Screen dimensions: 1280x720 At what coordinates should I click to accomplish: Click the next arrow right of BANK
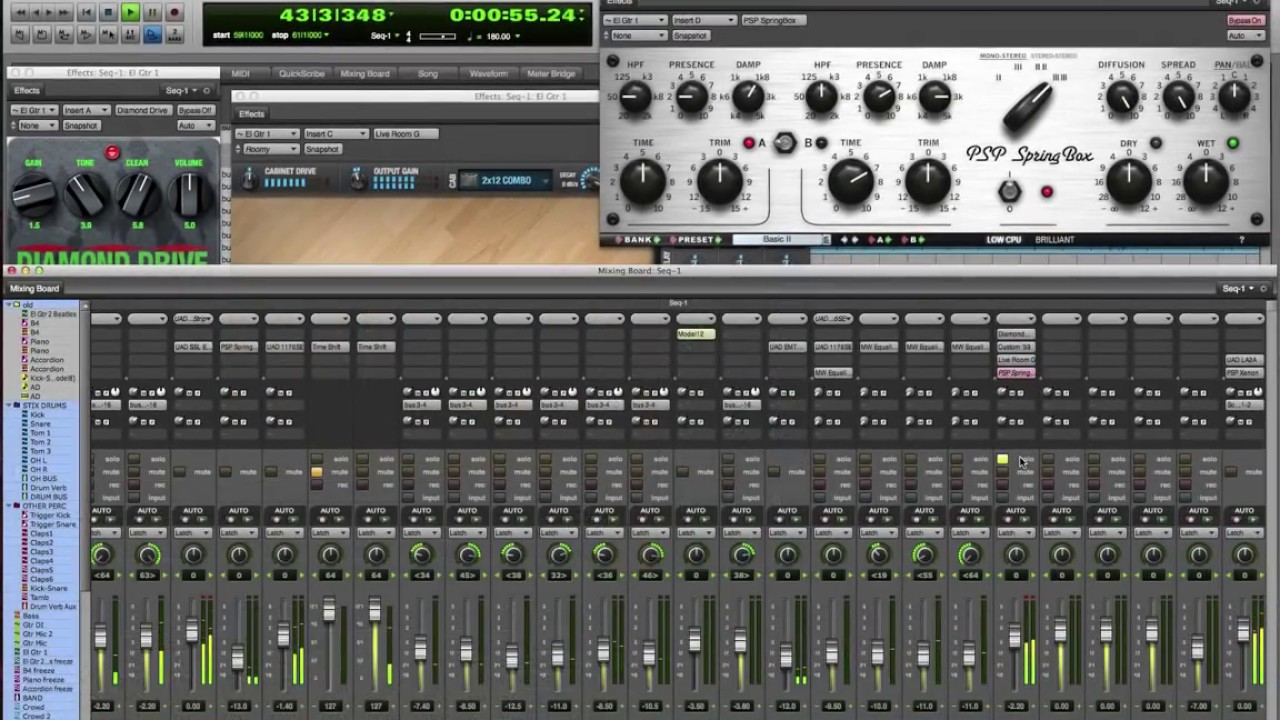[656, 240]
